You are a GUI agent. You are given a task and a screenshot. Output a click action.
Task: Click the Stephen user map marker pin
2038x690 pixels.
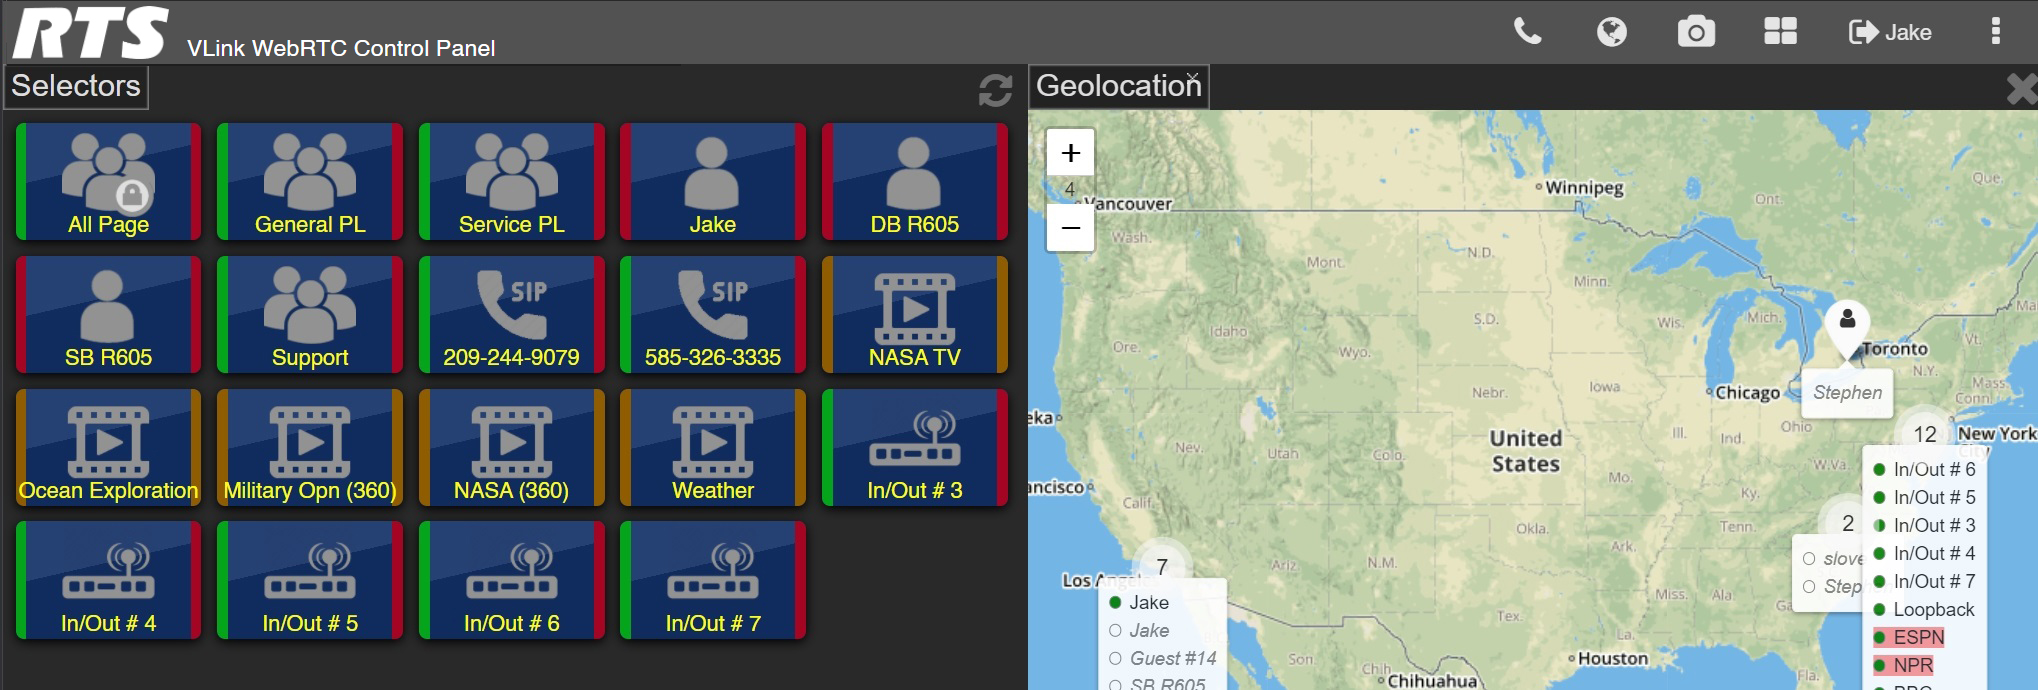1847,329
